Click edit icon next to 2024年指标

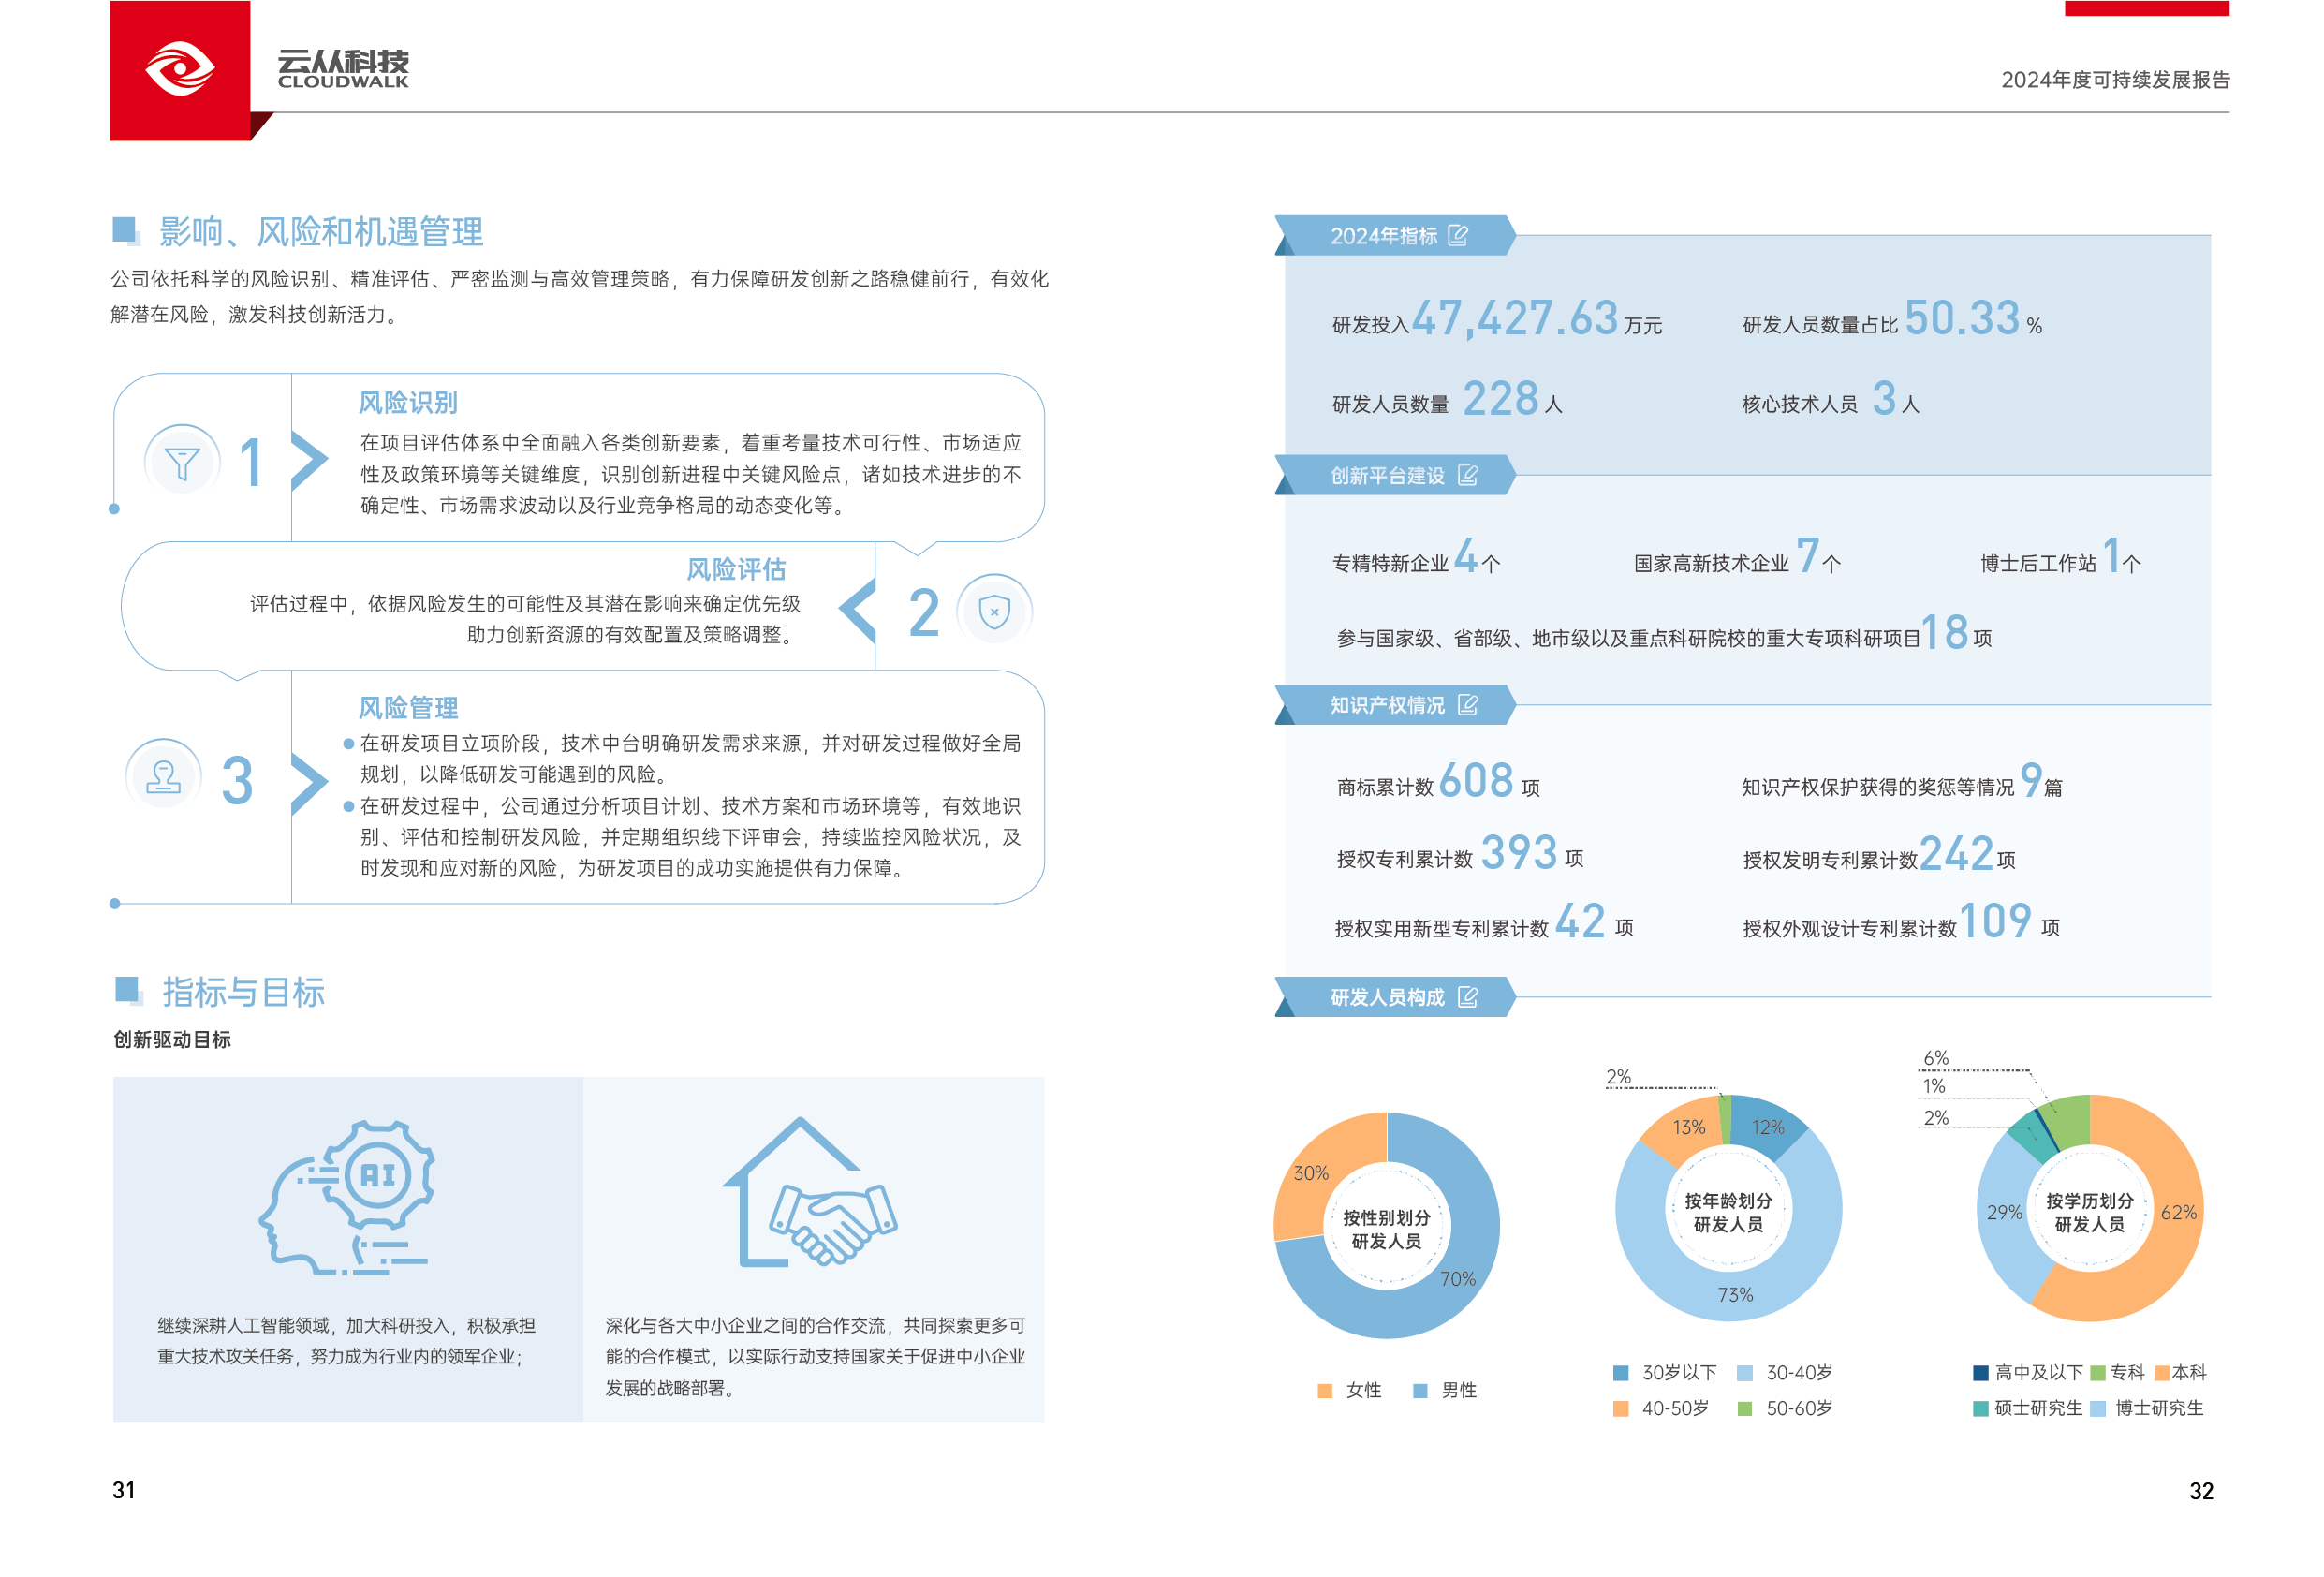(x=1458, y=236)
